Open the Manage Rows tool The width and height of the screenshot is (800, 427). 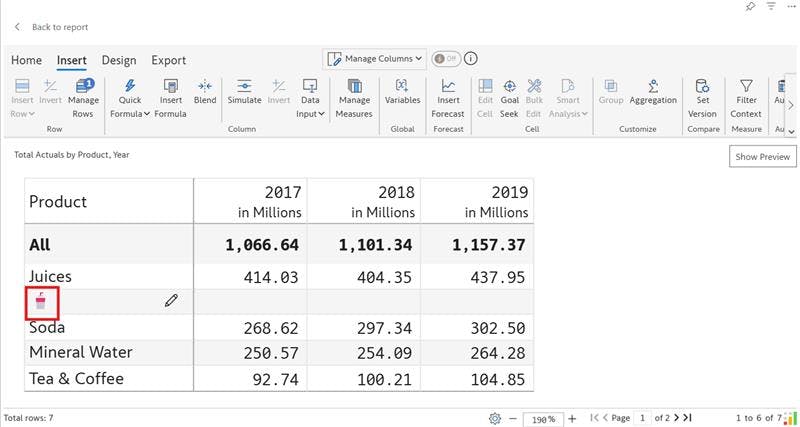point(83,99)
